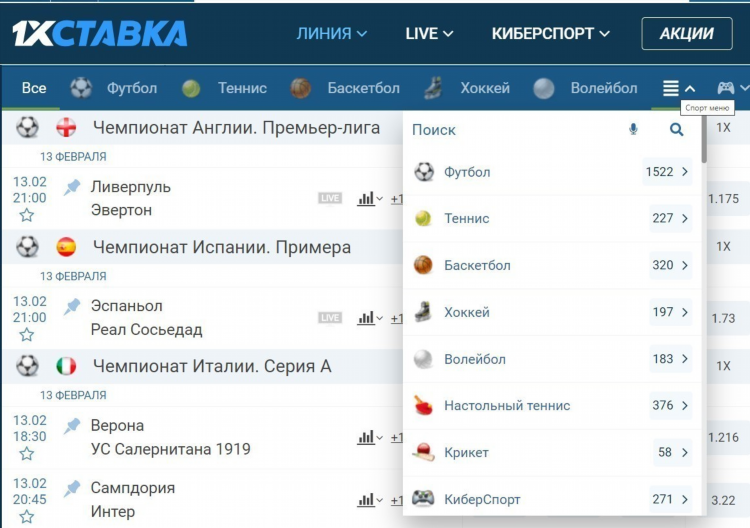This screenshot has width=750, height=528.
Task: Open the Ливерпуль vs Эвертон match
Action: [131, 198]
